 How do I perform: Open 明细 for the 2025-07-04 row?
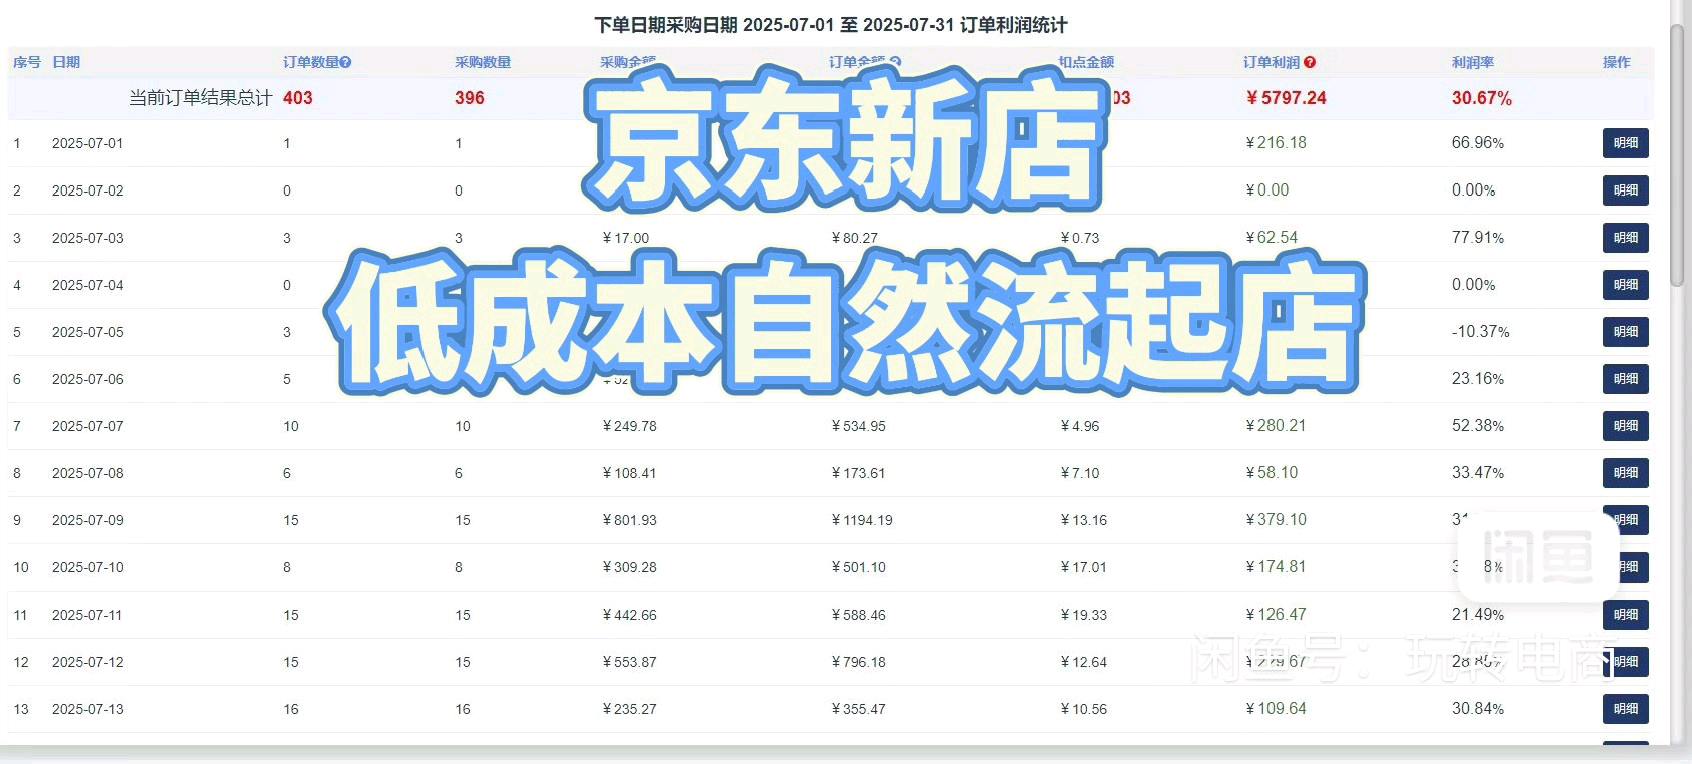coord(1625,285)
